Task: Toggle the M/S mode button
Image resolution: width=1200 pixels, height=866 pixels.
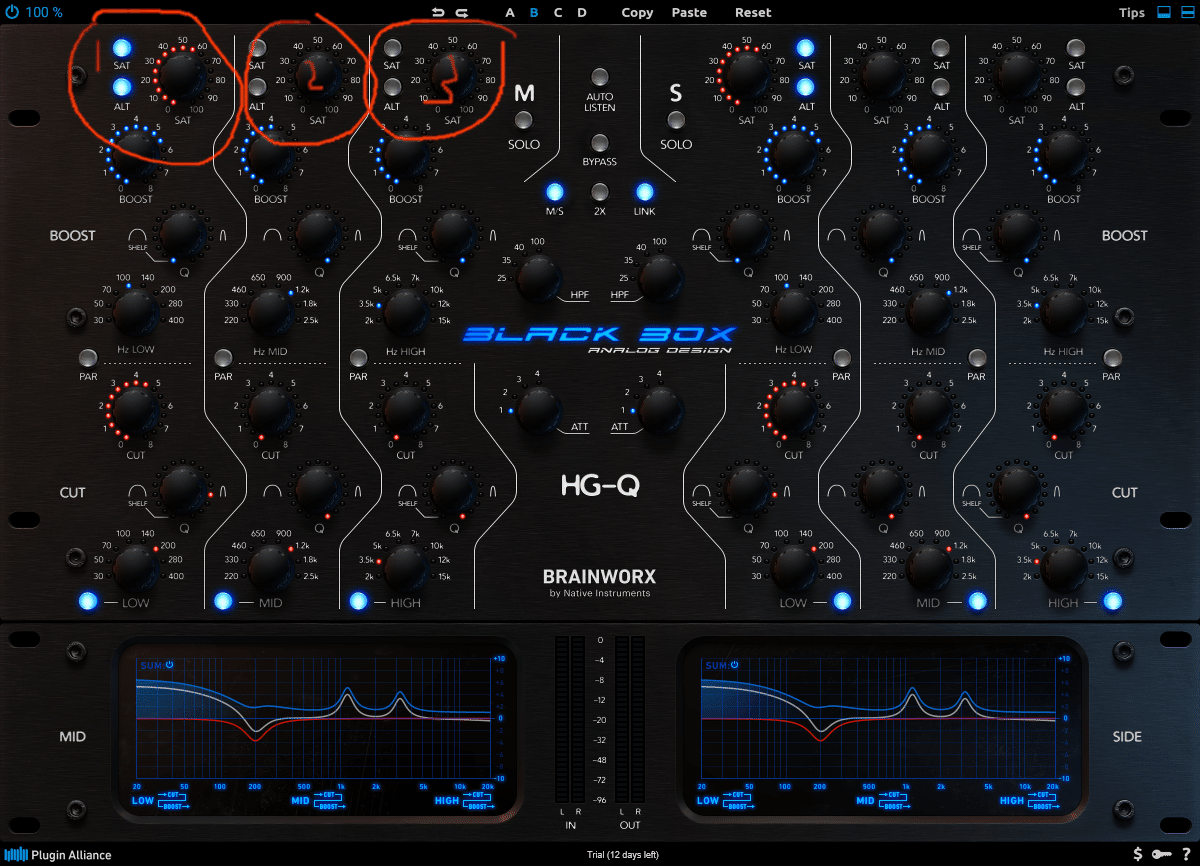Action: point(555,192)
